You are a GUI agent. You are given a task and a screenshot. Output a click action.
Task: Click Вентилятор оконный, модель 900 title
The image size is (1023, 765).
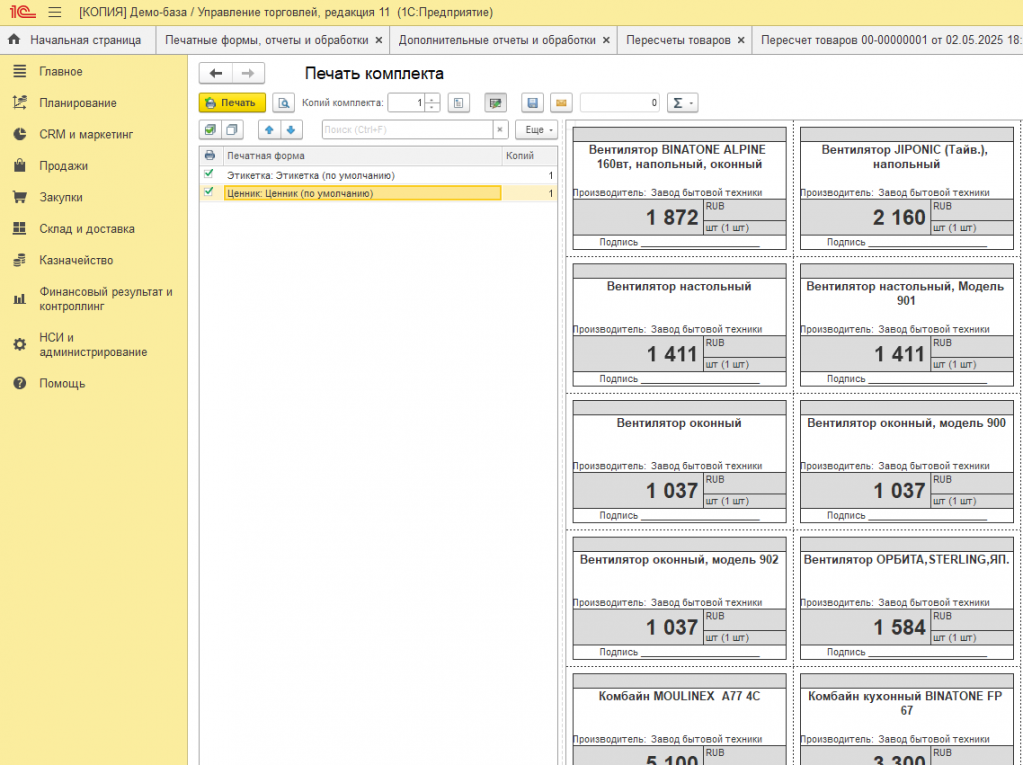(906, 423)
